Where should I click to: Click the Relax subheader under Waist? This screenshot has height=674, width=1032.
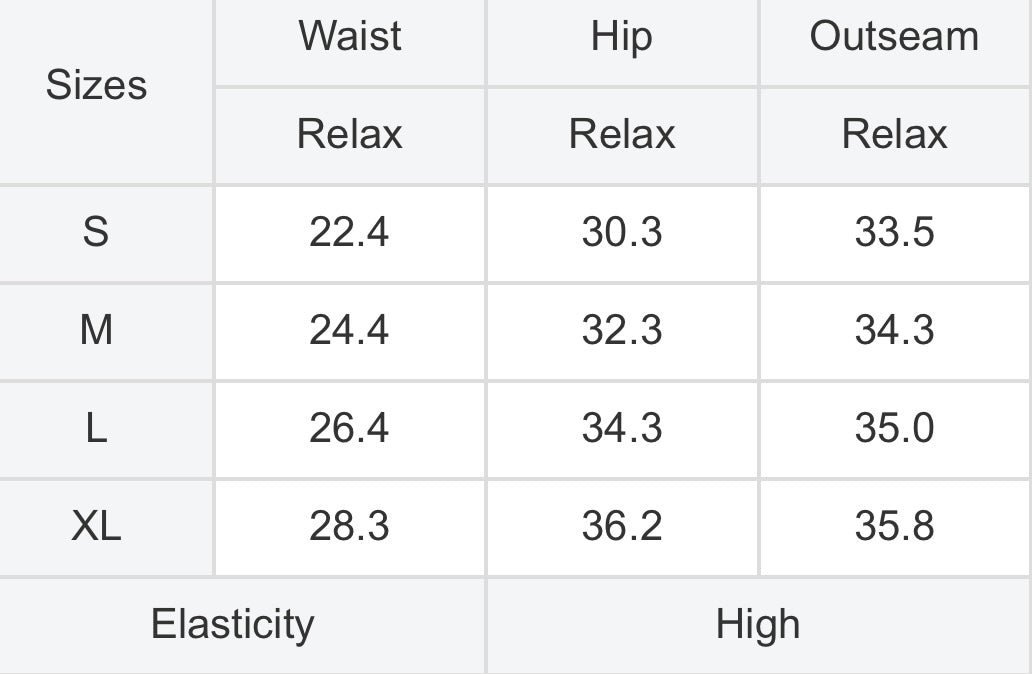tap(349, 134)
